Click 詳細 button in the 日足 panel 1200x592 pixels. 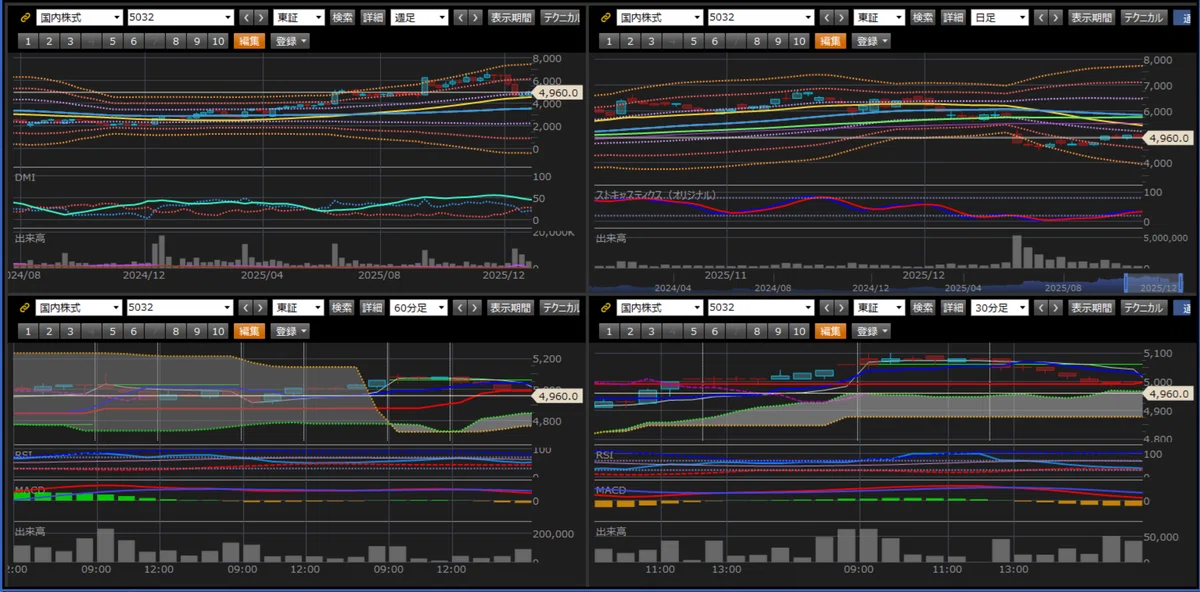pyautogui.click(x=954, y=18)
